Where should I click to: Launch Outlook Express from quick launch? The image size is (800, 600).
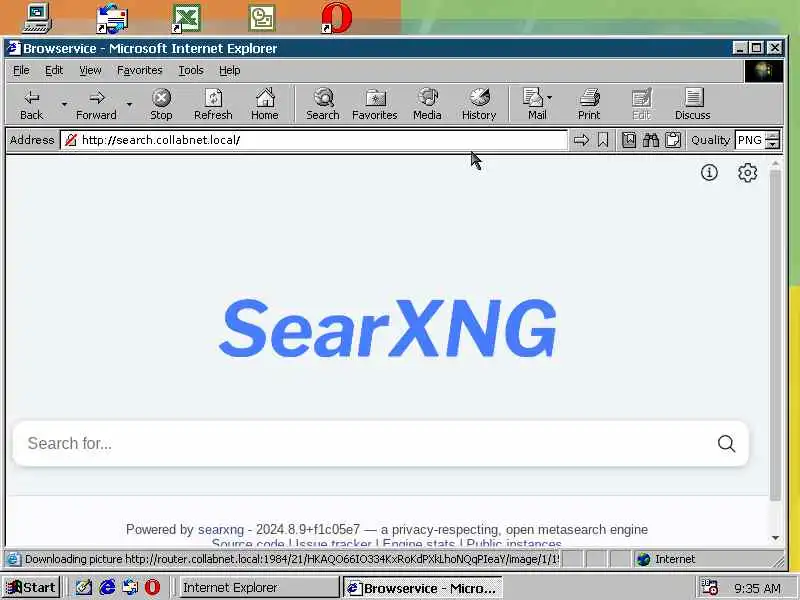tap(130, 587)
